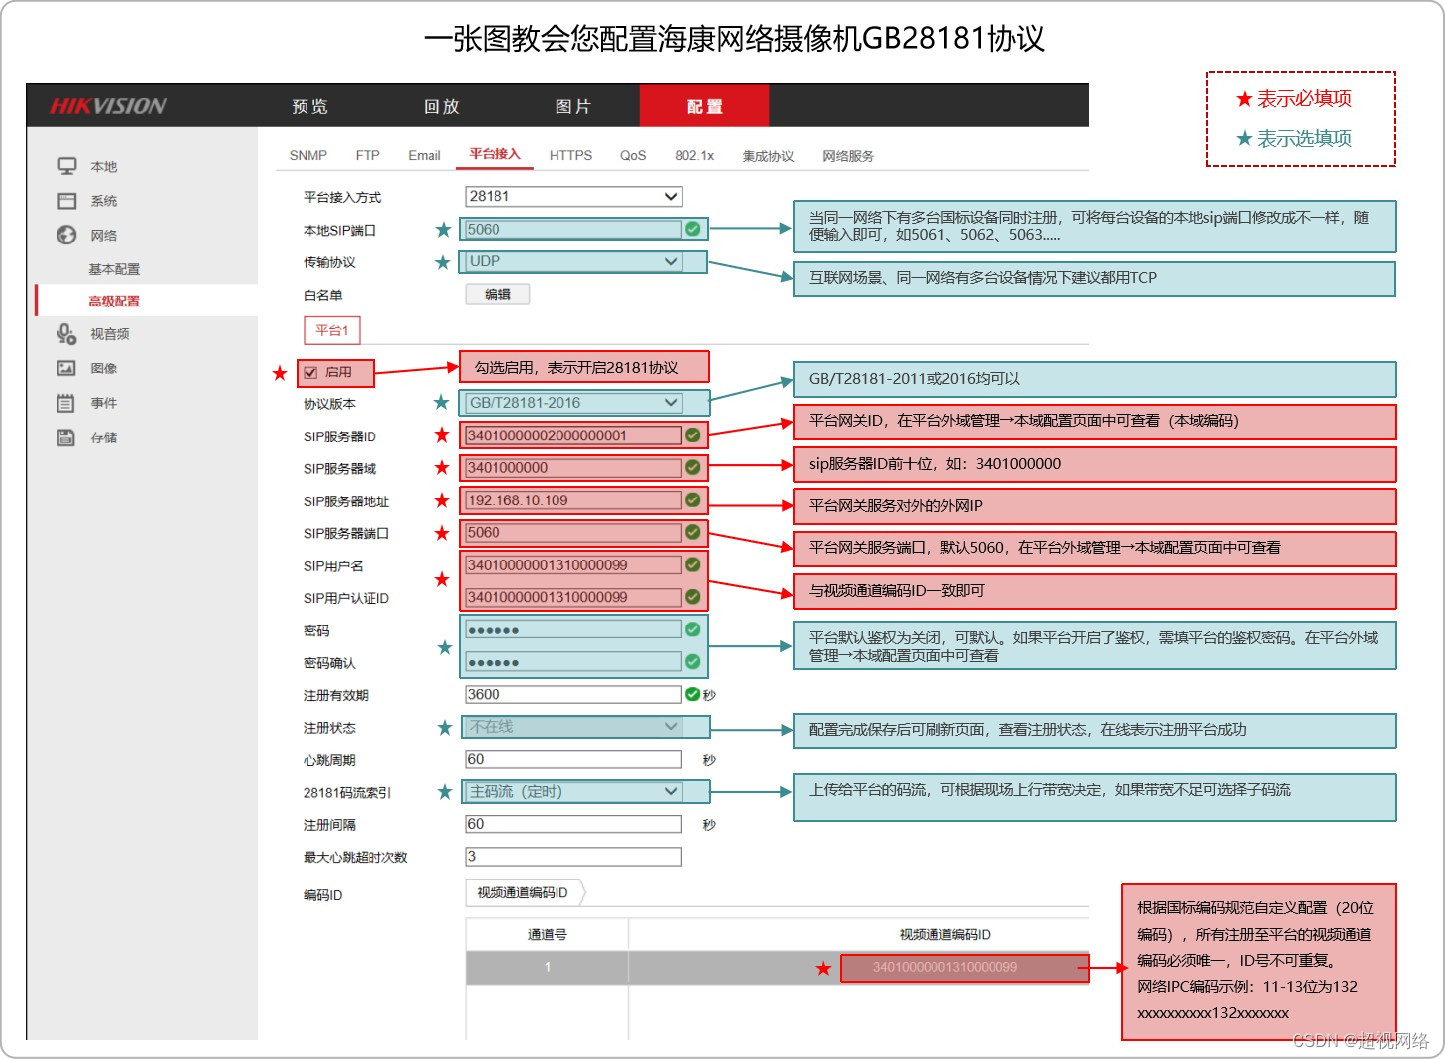Open the FTP sub-tab

pyautogui.click(x=367, y=155)
